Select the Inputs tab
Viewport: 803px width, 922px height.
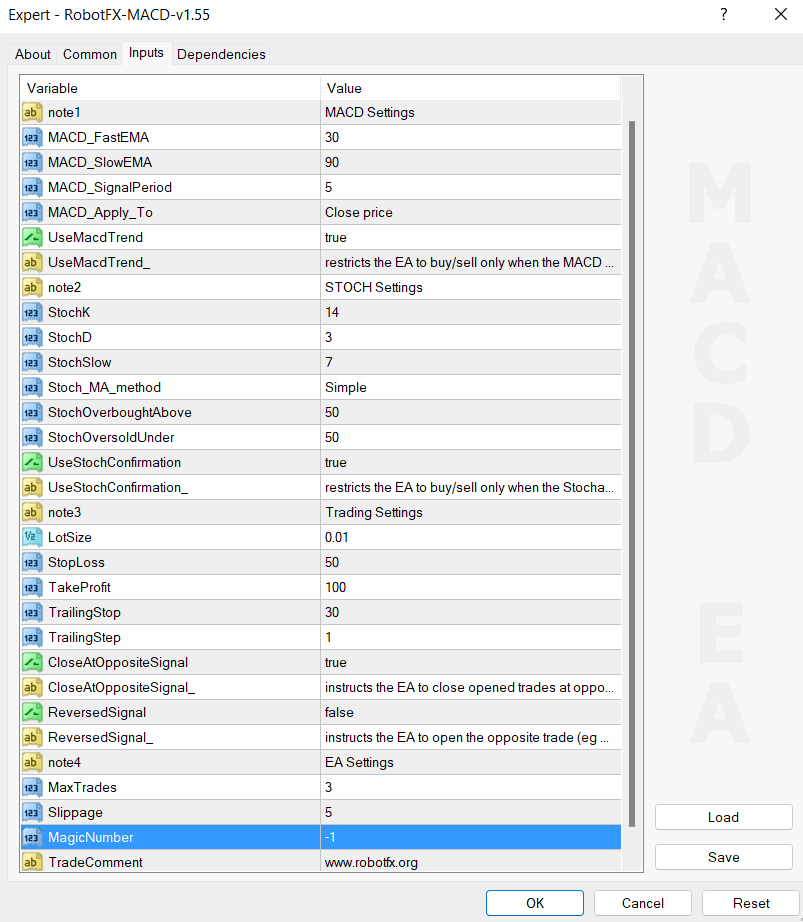[146, 53]
